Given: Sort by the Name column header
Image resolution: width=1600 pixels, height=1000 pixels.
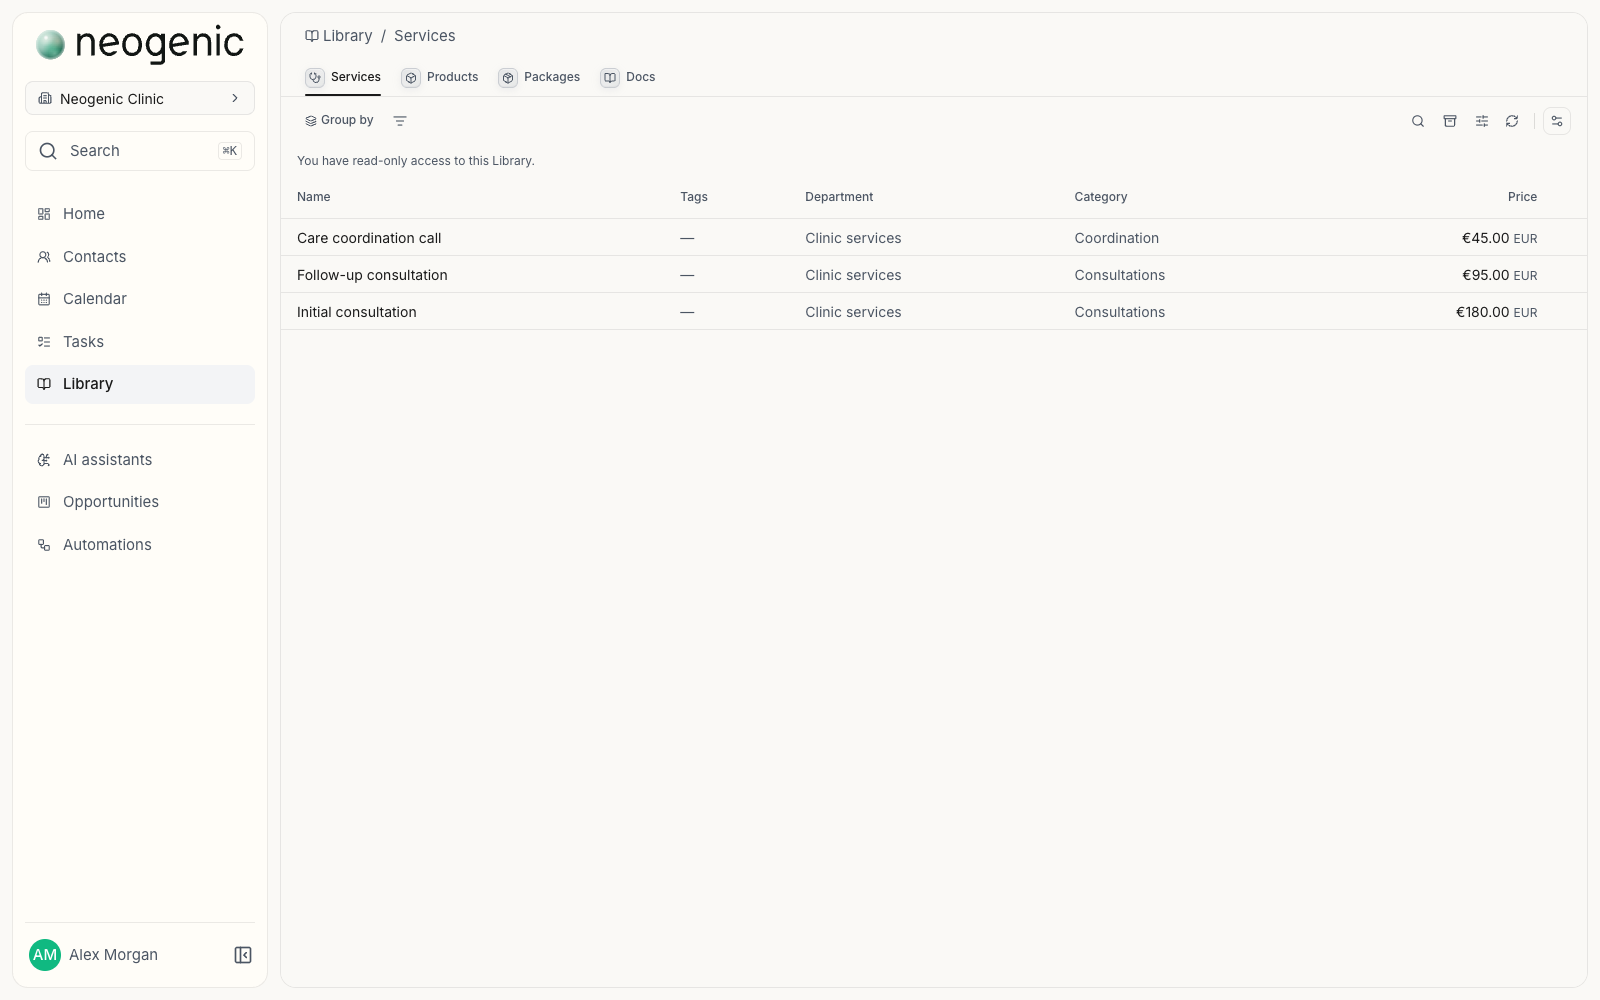Looking at the screenshot, I should point(314,197).
